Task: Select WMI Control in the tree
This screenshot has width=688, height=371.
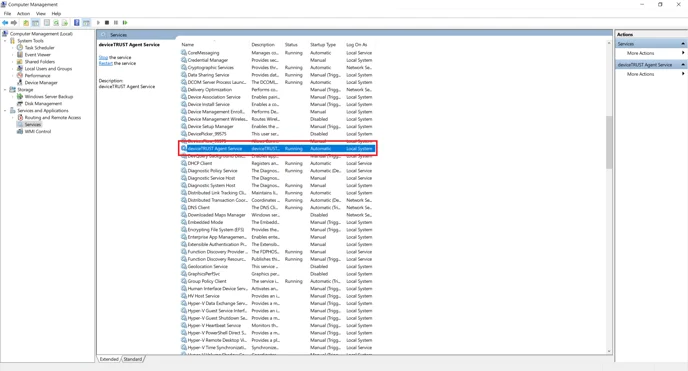Action: [x=38, y=132]
